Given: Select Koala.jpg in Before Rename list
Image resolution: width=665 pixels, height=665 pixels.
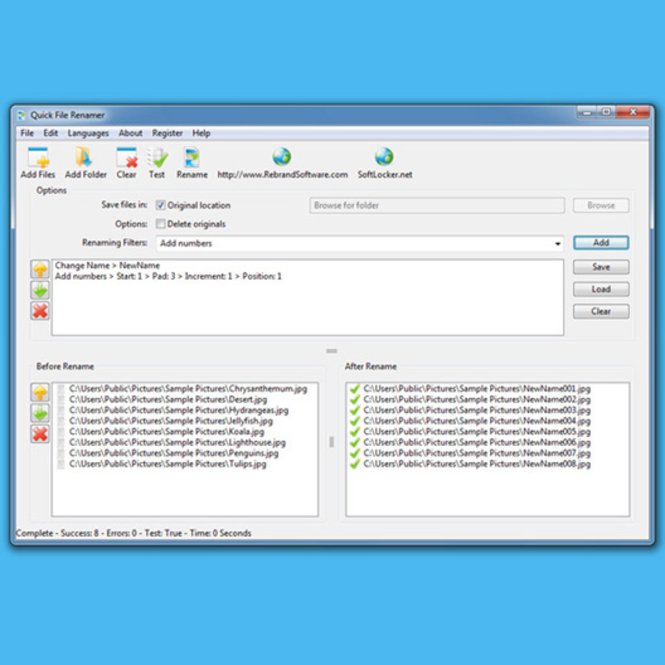Looking at the screenshot, I should tap(166, 432).
